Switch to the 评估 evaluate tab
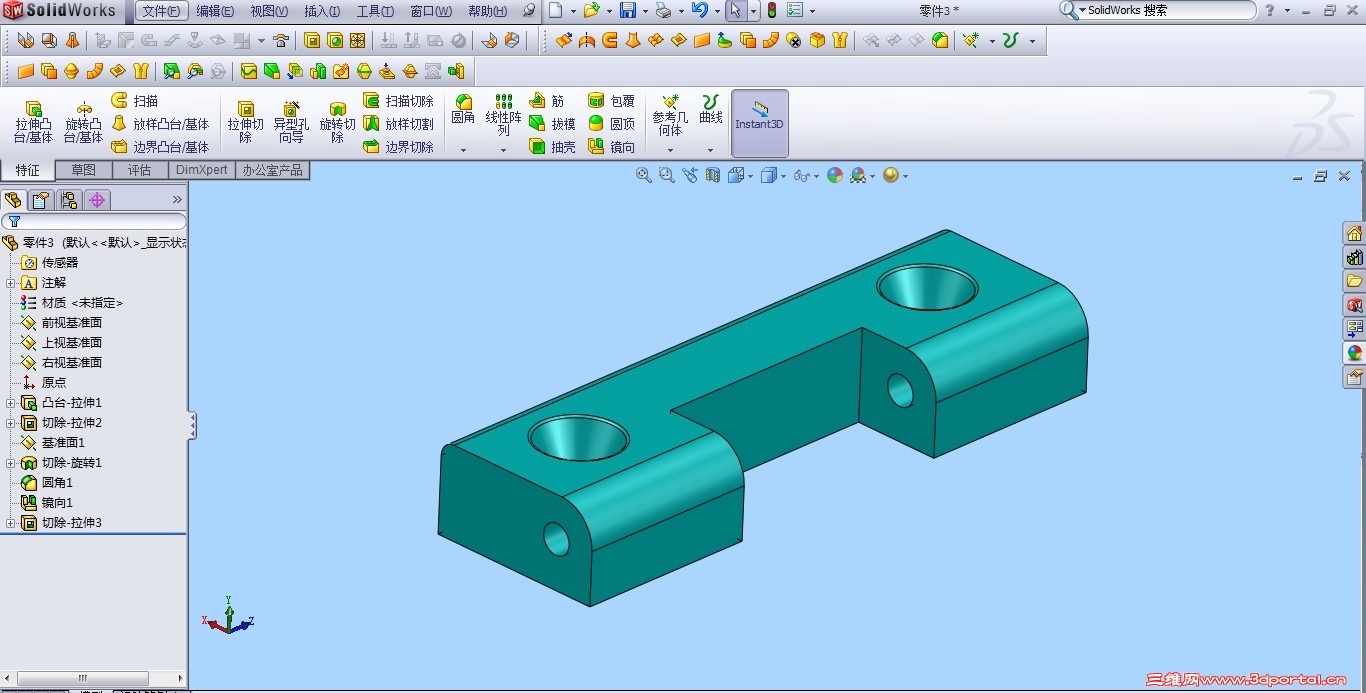 coord(139,170)
